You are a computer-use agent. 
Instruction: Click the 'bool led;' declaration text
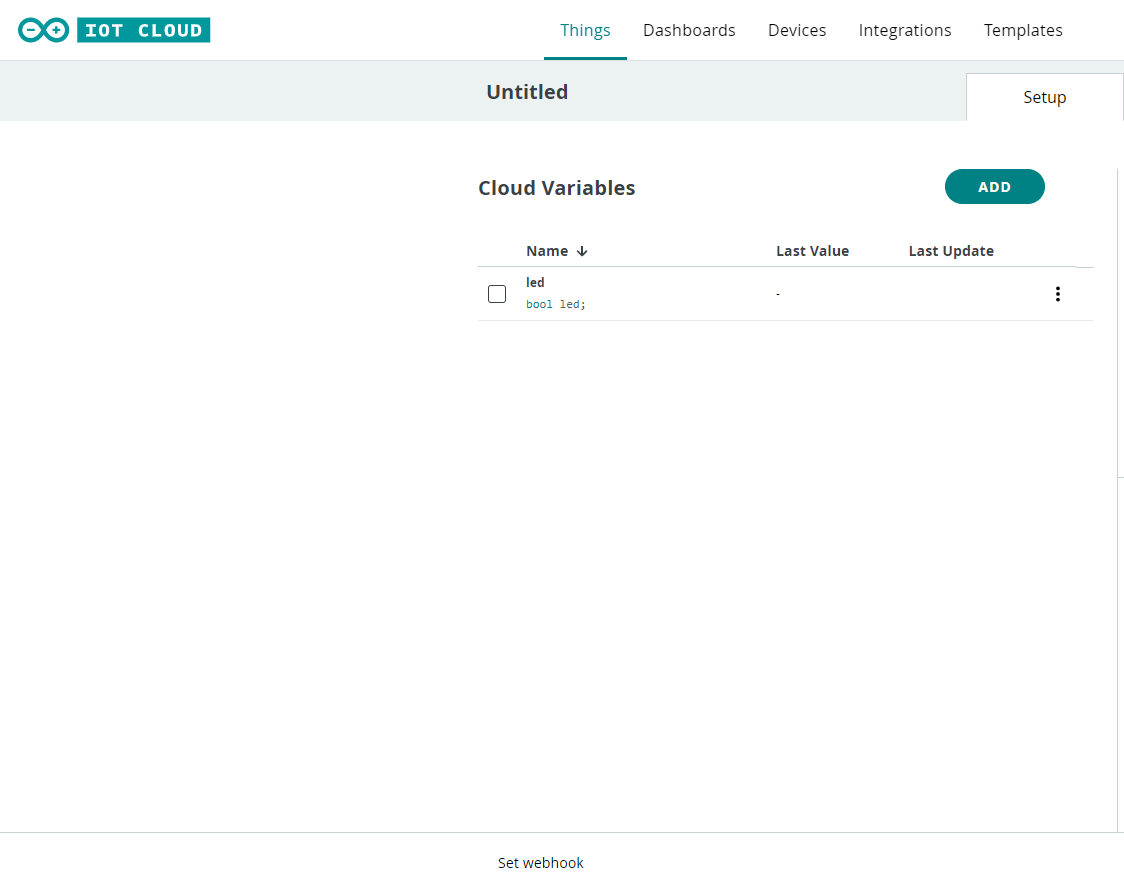coord(556,304)
